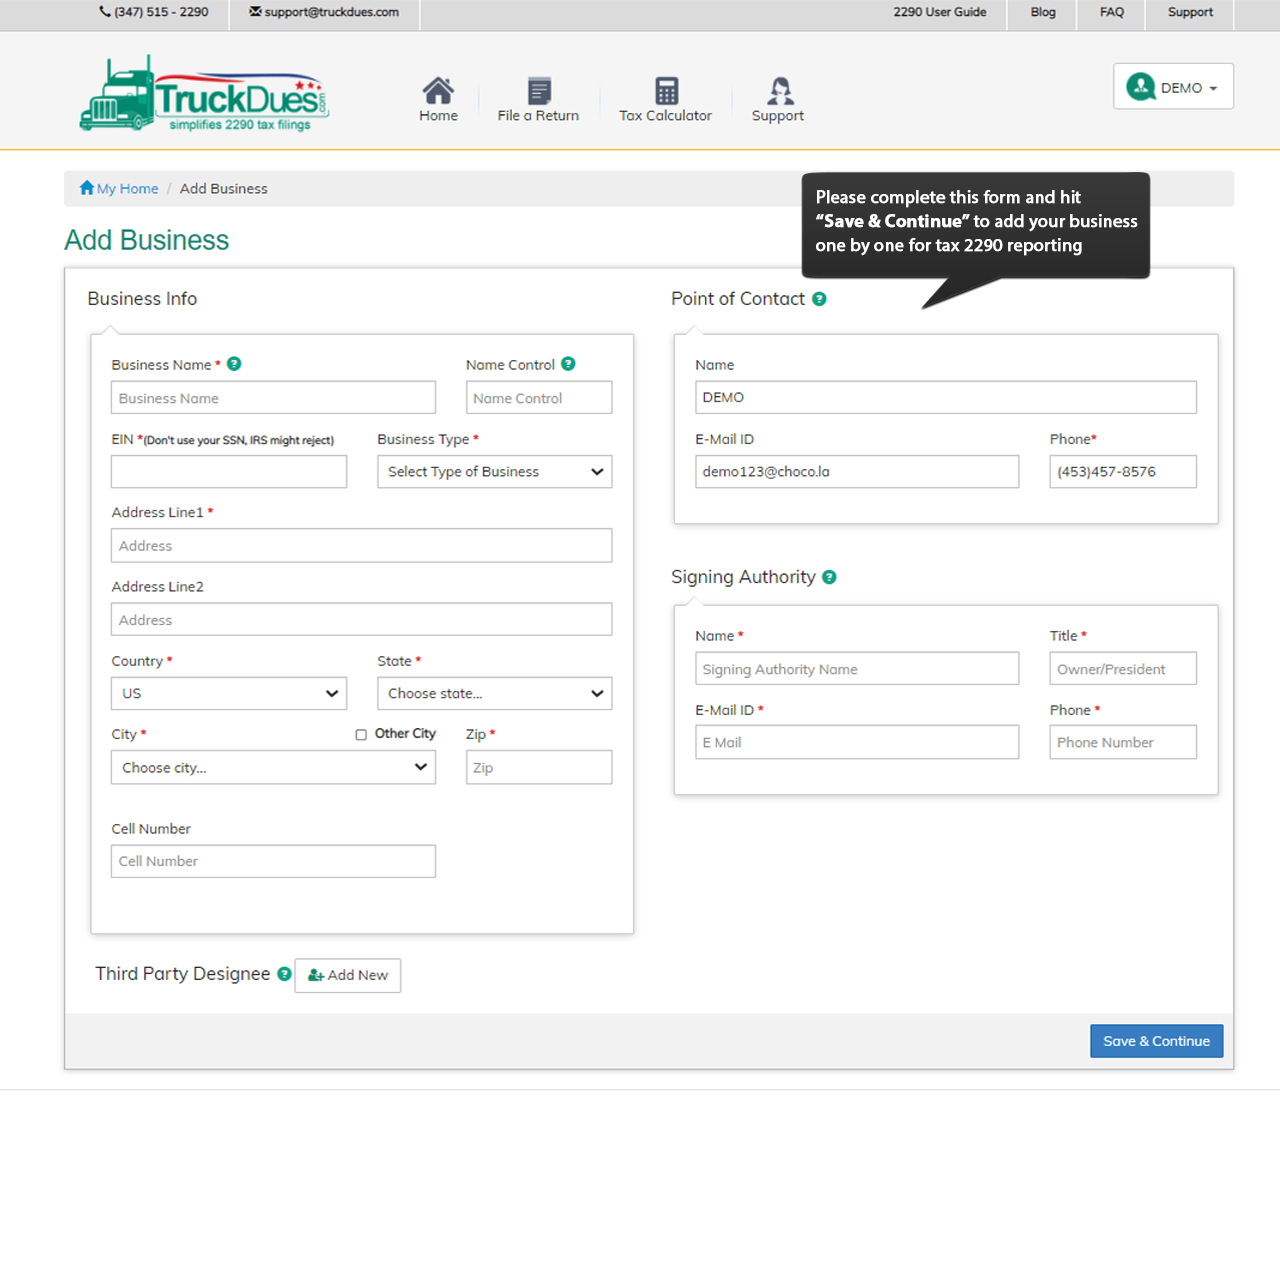The image size is (1280, 1280).
Task: Click the support@truckdues.com email link
Action: coord(331,12)
